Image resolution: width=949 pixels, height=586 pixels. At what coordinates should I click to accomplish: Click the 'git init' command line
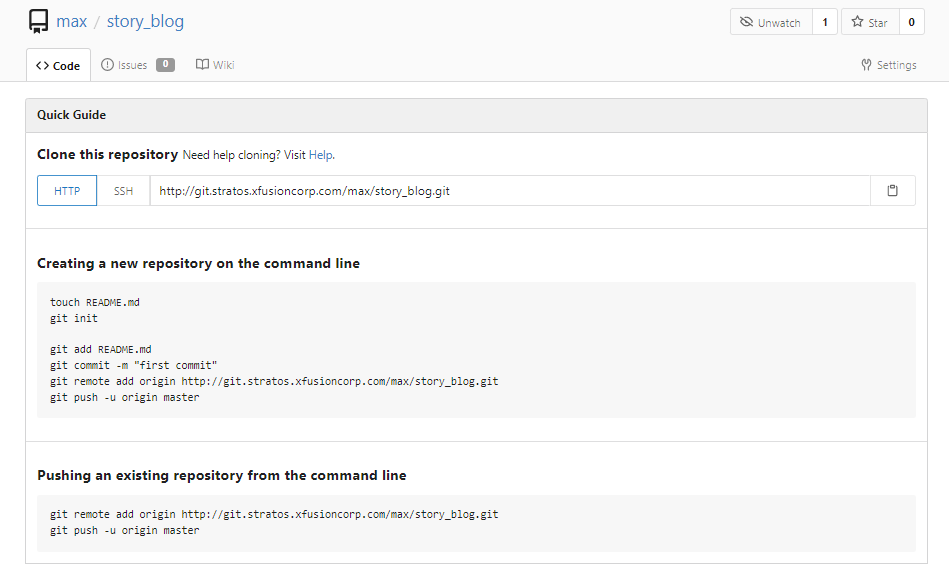74,318
